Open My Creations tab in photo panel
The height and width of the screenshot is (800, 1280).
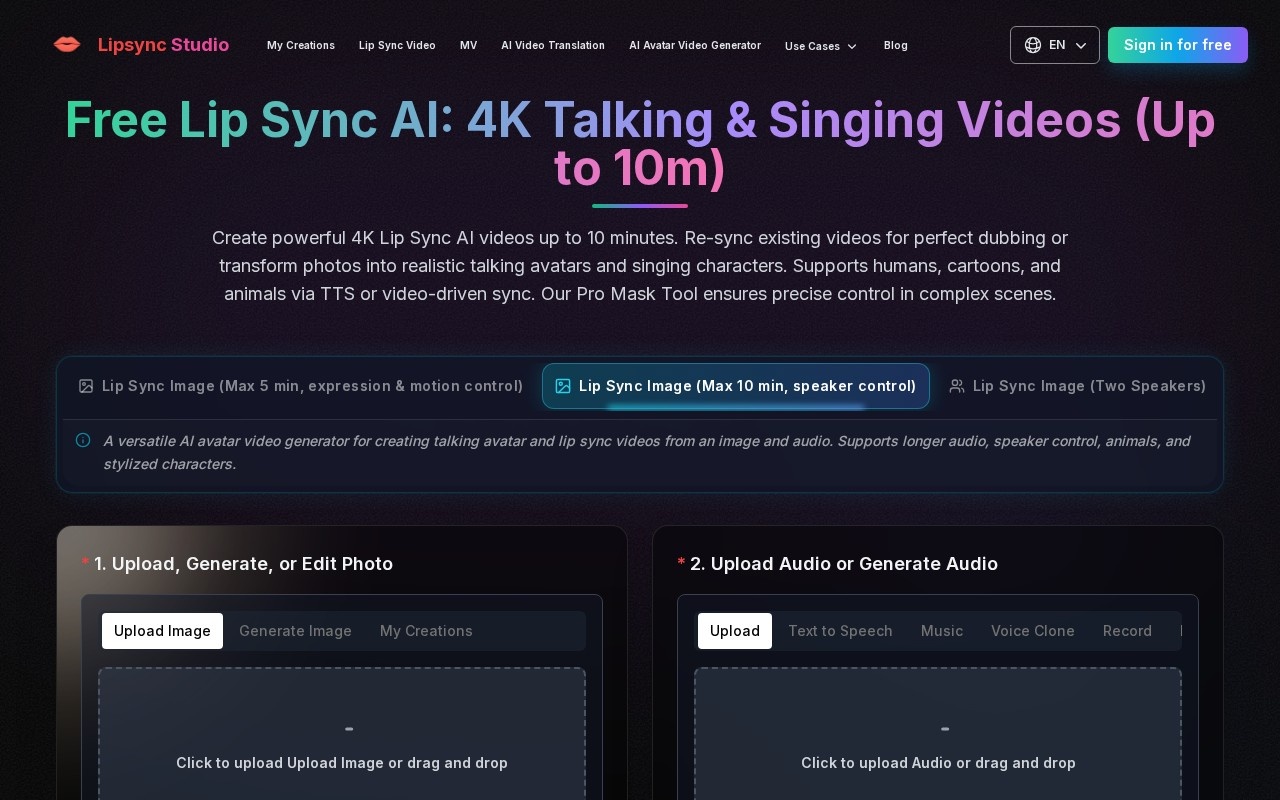426,631
